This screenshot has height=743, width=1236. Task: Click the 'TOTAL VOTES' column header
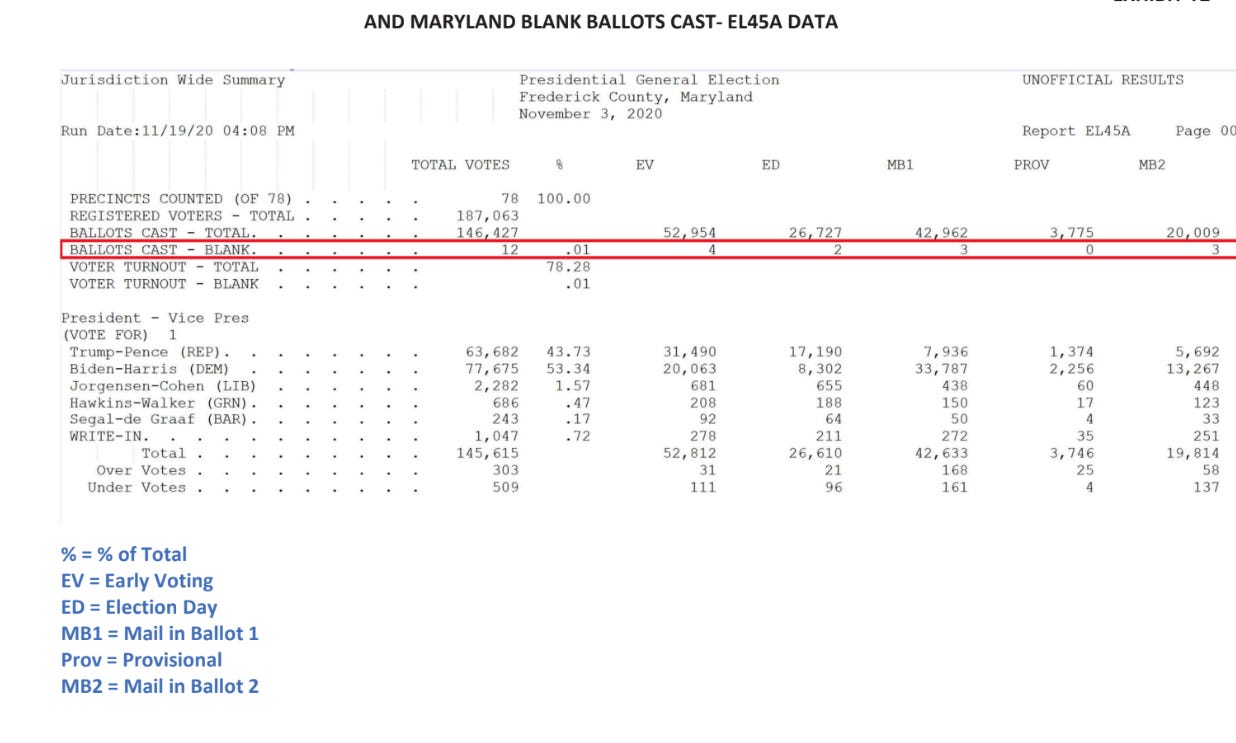coord(460,165)
